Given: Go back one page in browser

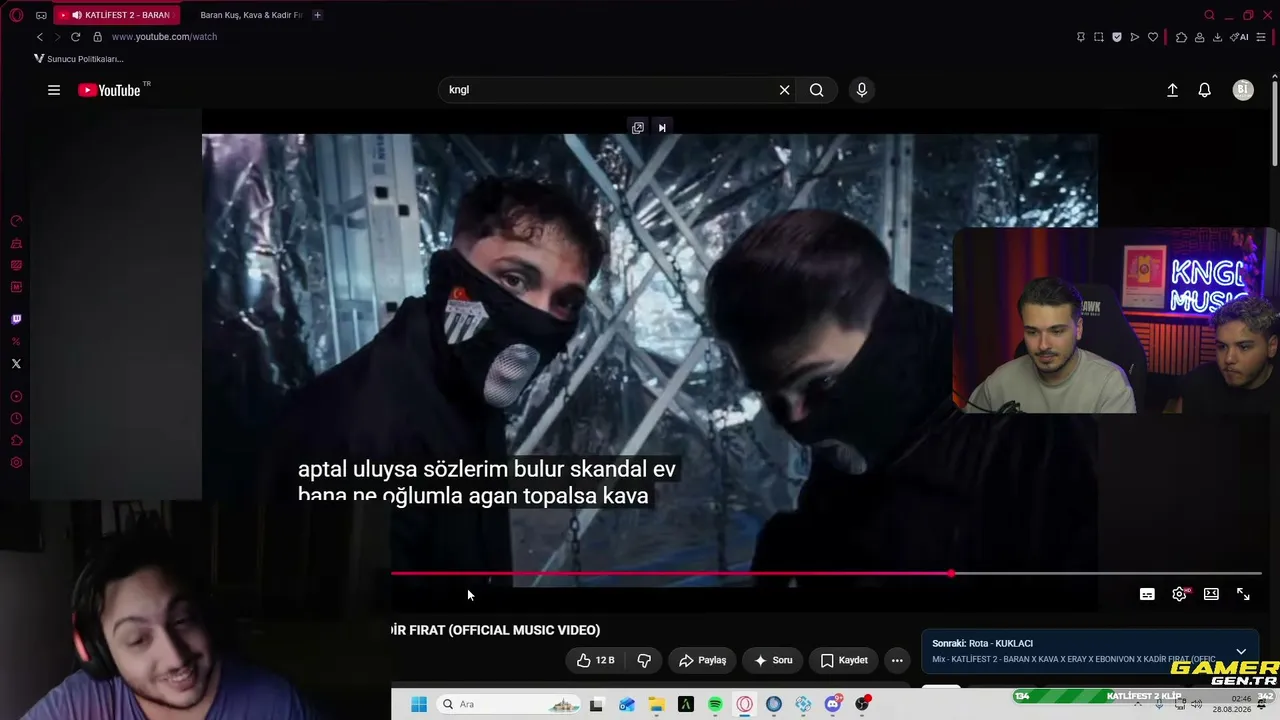Looking at the screenshot, I should tap(40, 37).
